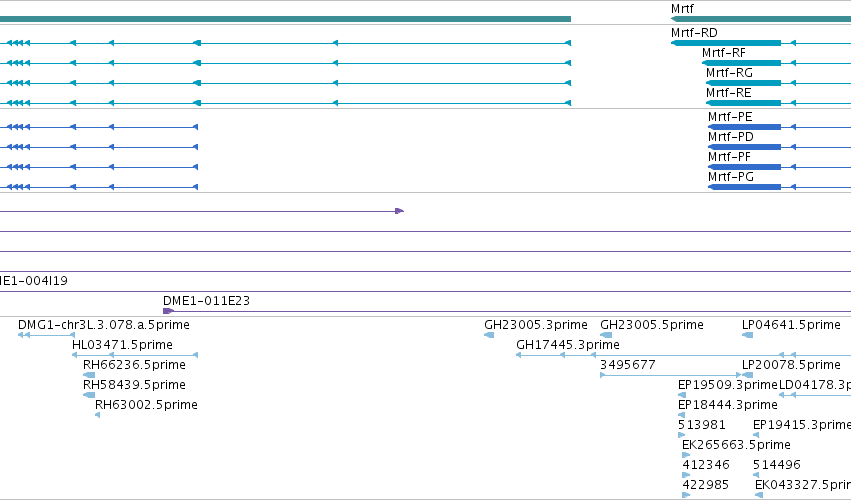
Task: Click the GH23005.5prime blue feature block
Action: pyautogui.click(x=606, y=335)
